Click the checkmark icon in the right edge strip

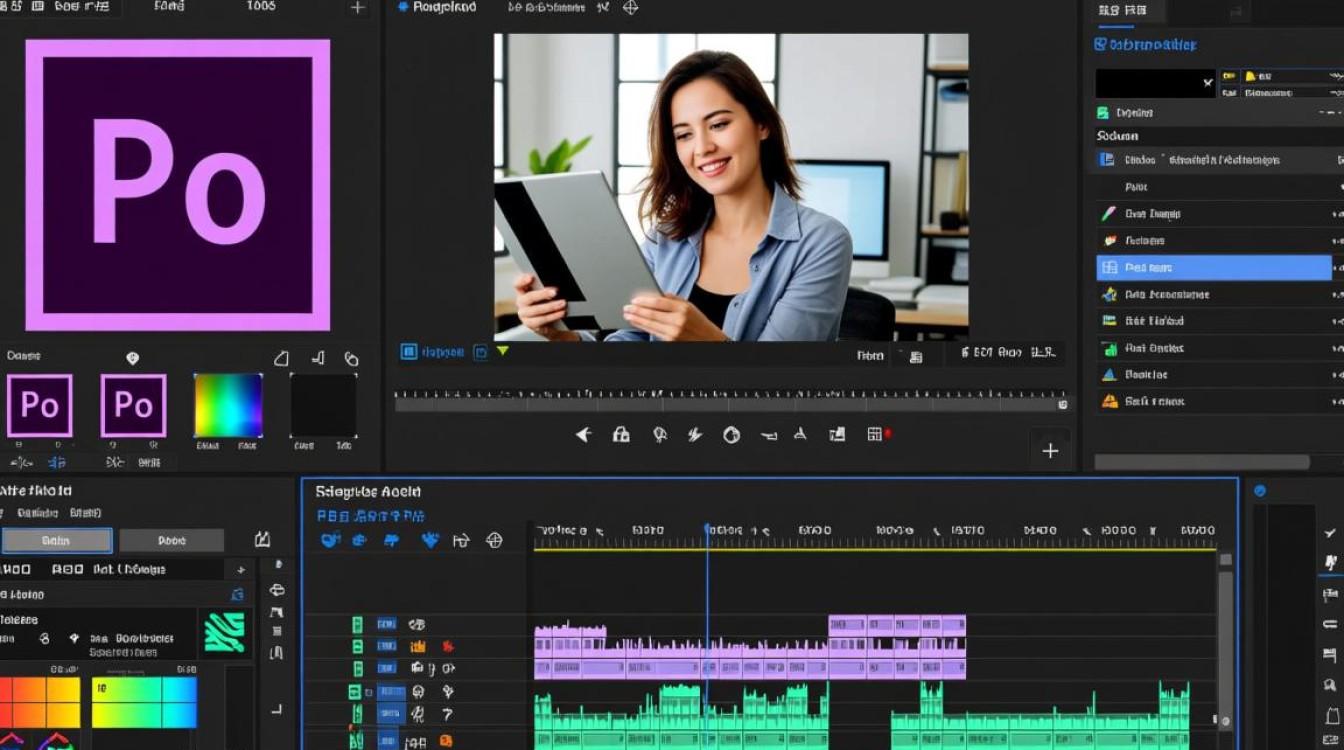click(1330, 534)
